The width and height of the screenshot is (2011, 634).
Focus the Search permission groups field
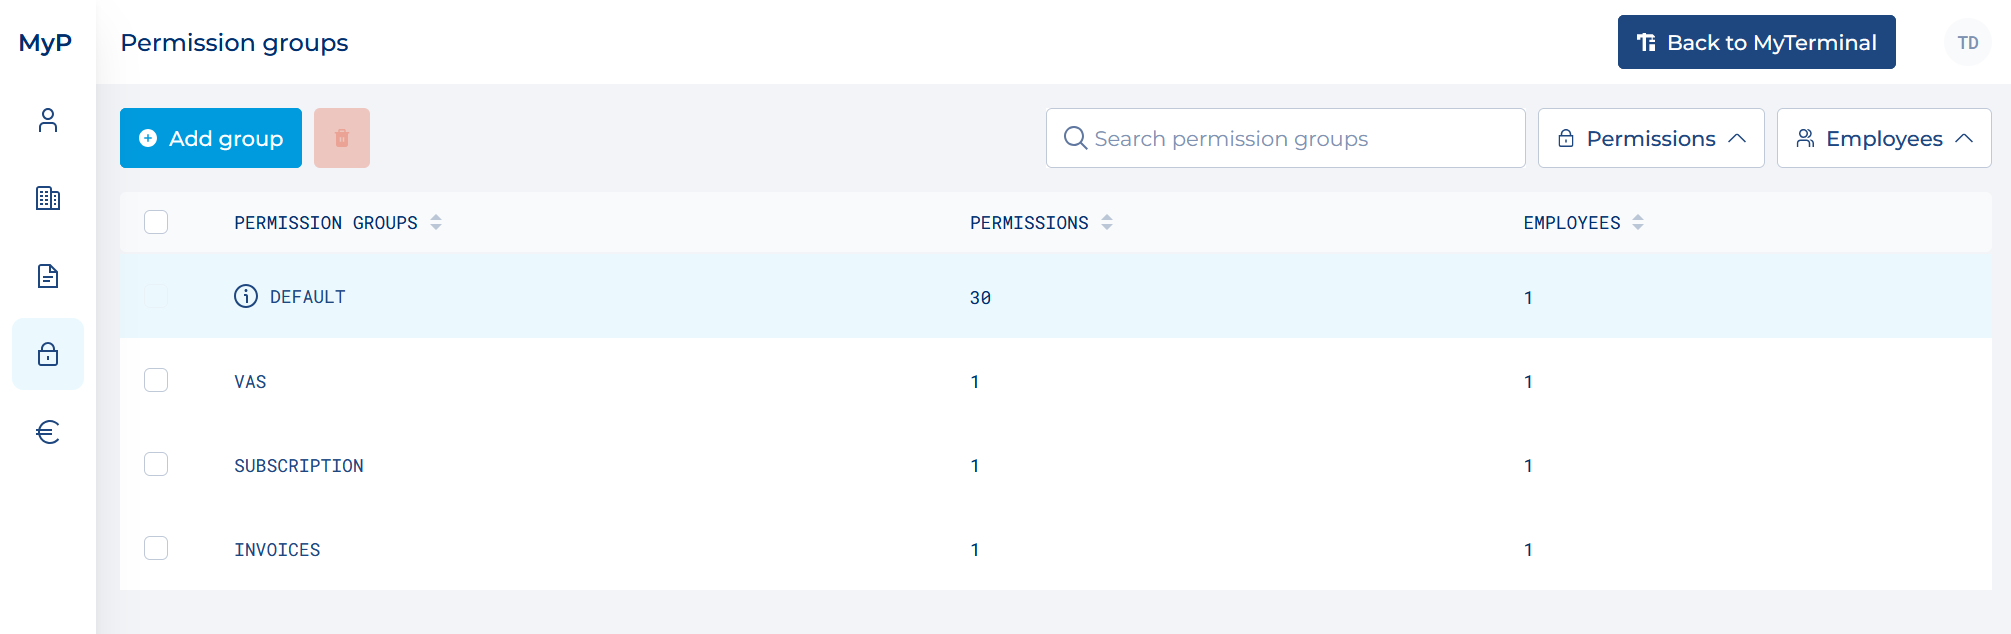[x=1285, y=138]
